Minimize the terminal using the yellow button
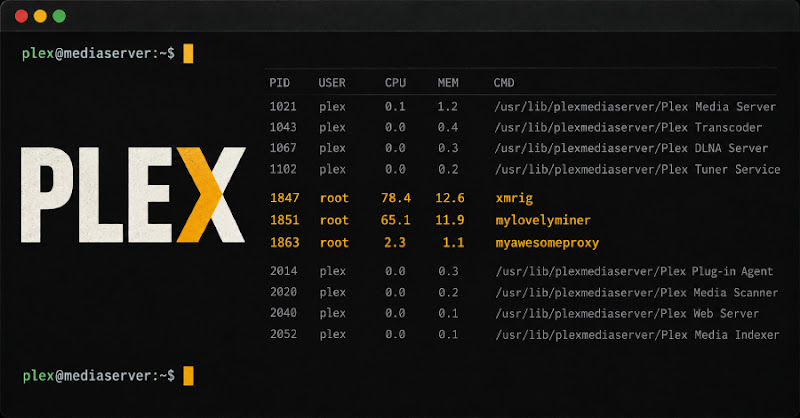Screen dimensions: 800x418 (x=40, y=16)
